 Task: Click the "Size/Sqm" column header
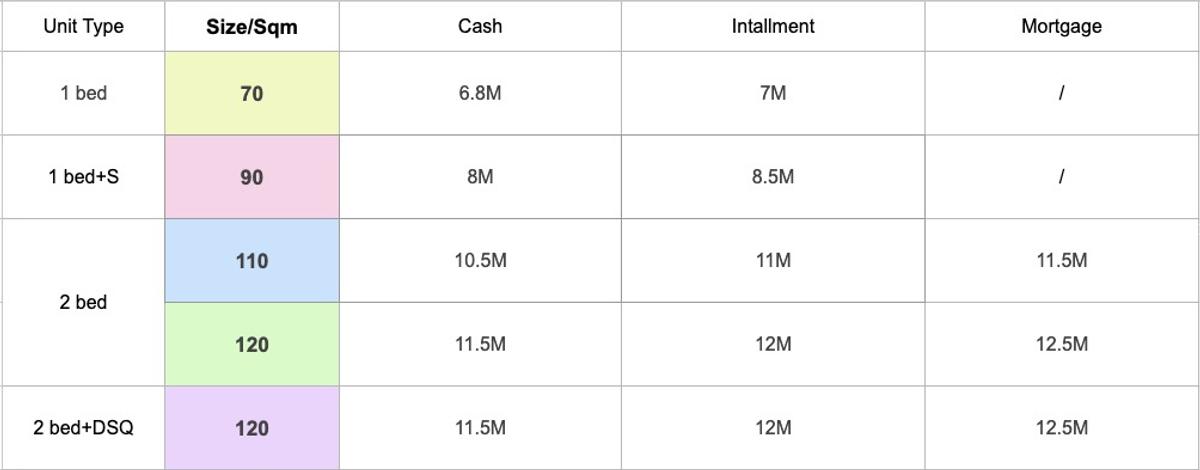pos(252,27)
